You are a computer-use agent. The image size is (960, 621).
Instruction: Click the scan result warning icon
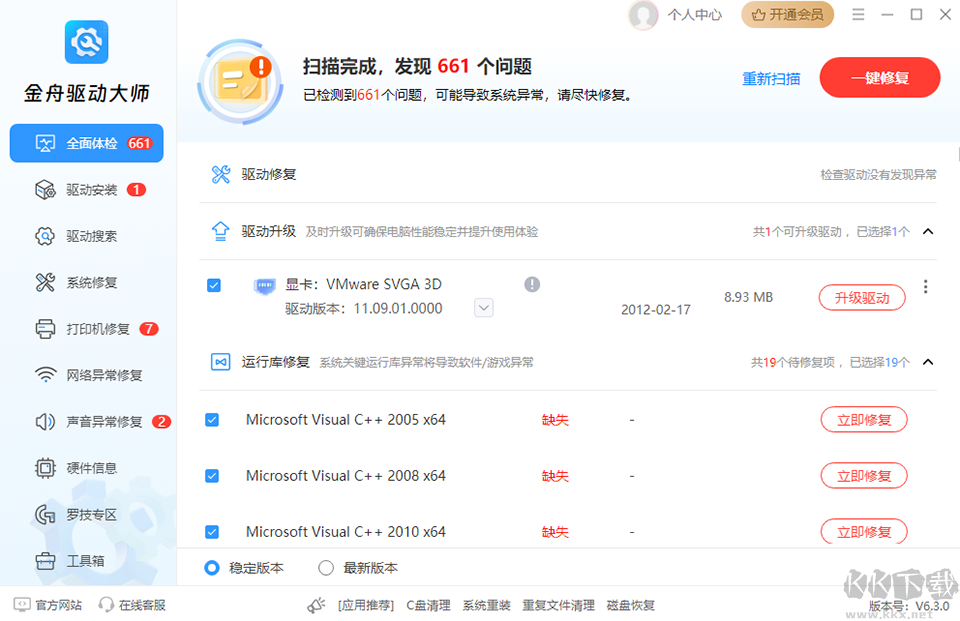(x=241, y=81)
